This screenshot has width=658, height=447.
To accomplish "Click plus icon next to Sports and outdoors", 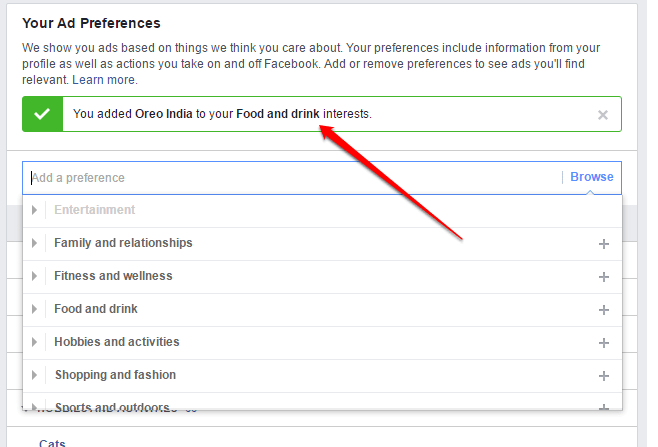I will pyautogui.click(x=603, y=408).
